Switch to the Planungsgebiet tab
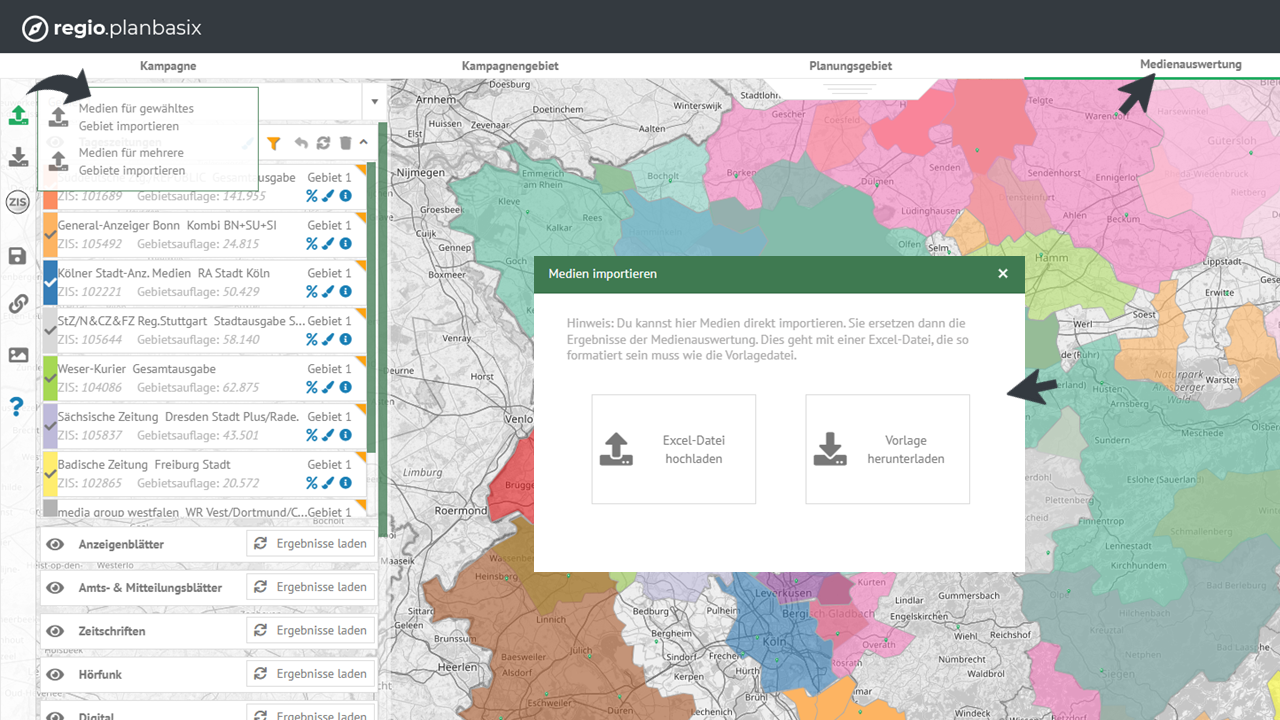 (x=850, y=66)
